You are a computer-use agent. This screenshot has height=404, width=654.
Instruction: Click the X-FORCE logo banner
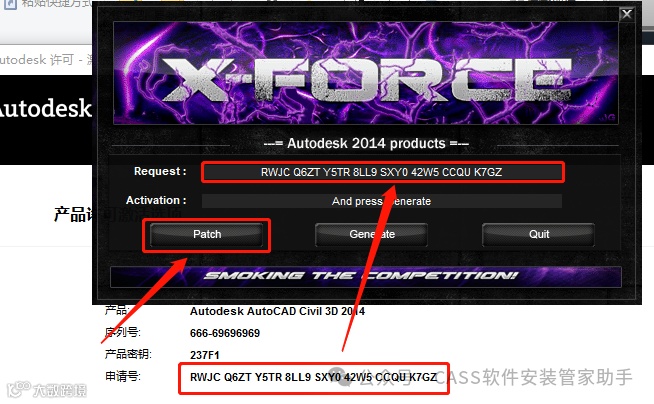coord(366,73)
